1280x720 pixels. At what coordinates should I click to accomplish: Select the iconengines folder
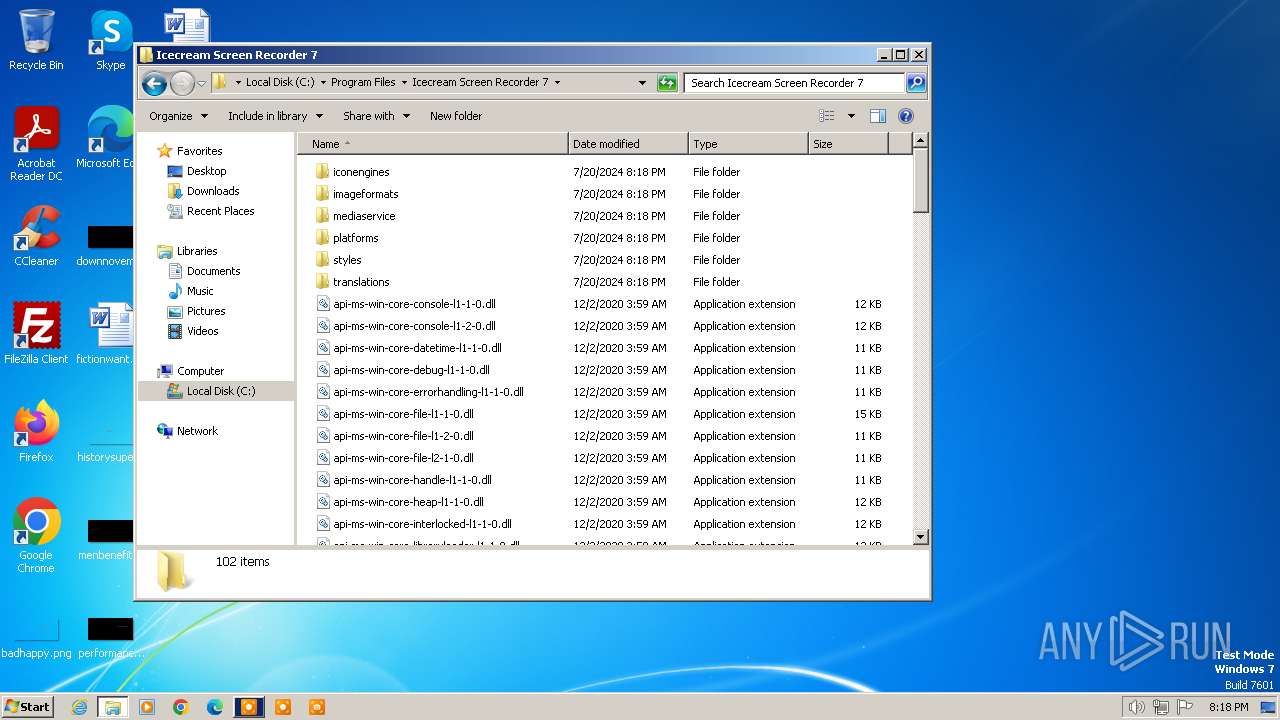[361, 172]
